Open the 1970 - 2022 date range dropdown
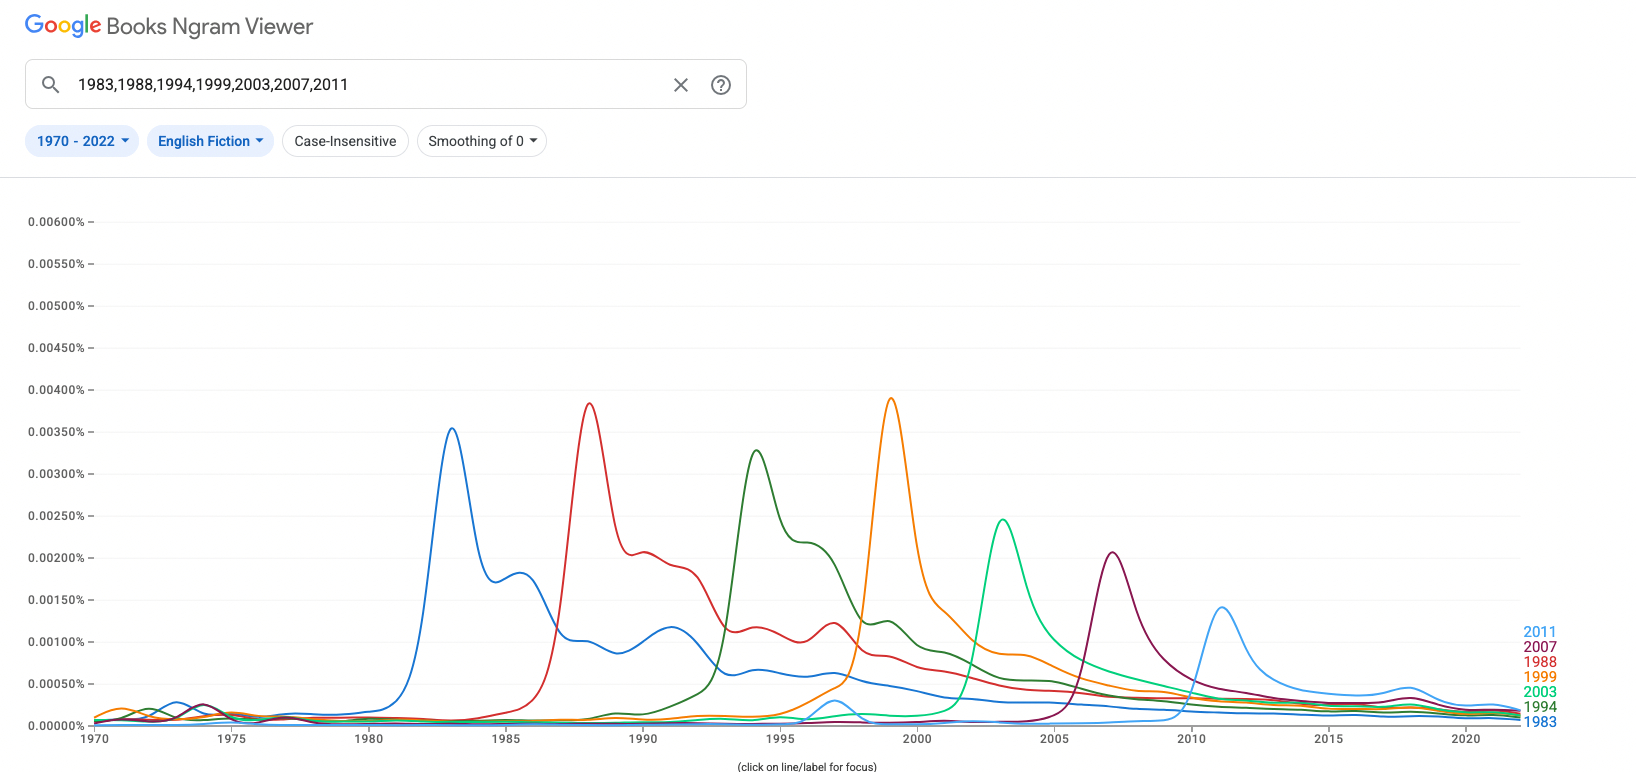This screenshot has width=1636, height=772. point(82,141)
